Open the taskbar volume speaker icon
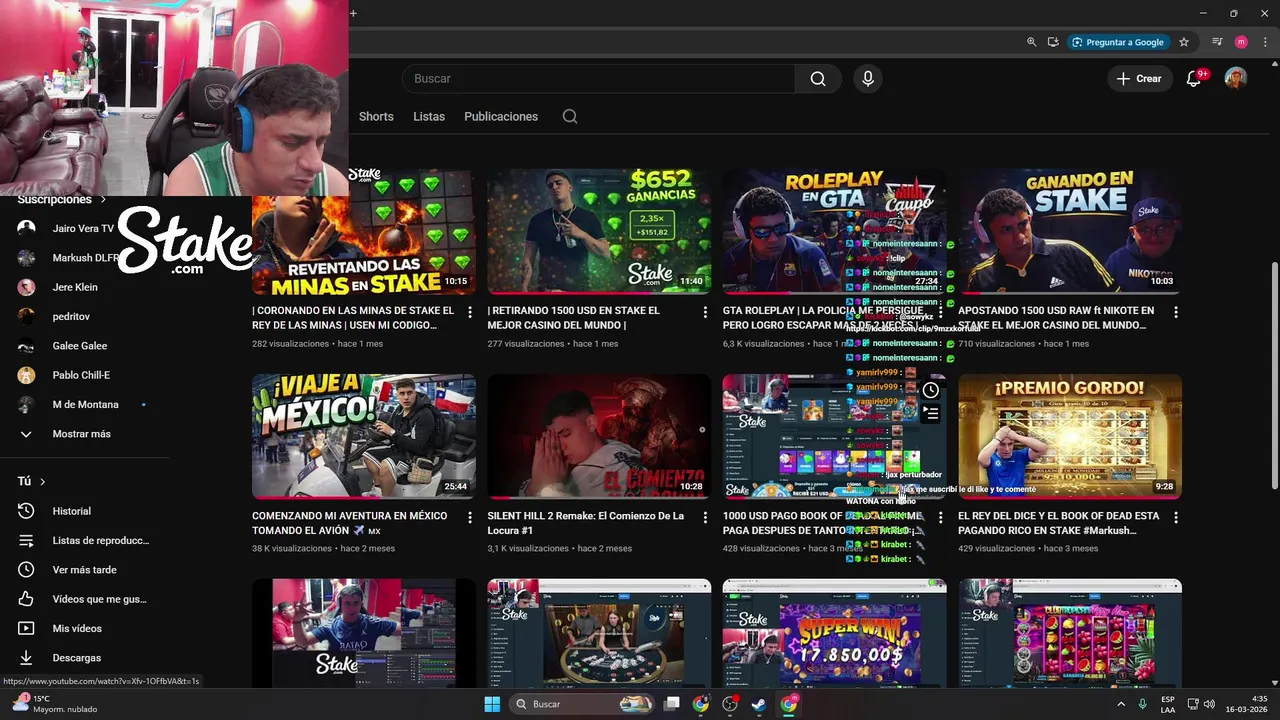The width and height of the screenshot is (1280, 720). coord(1209,704)
